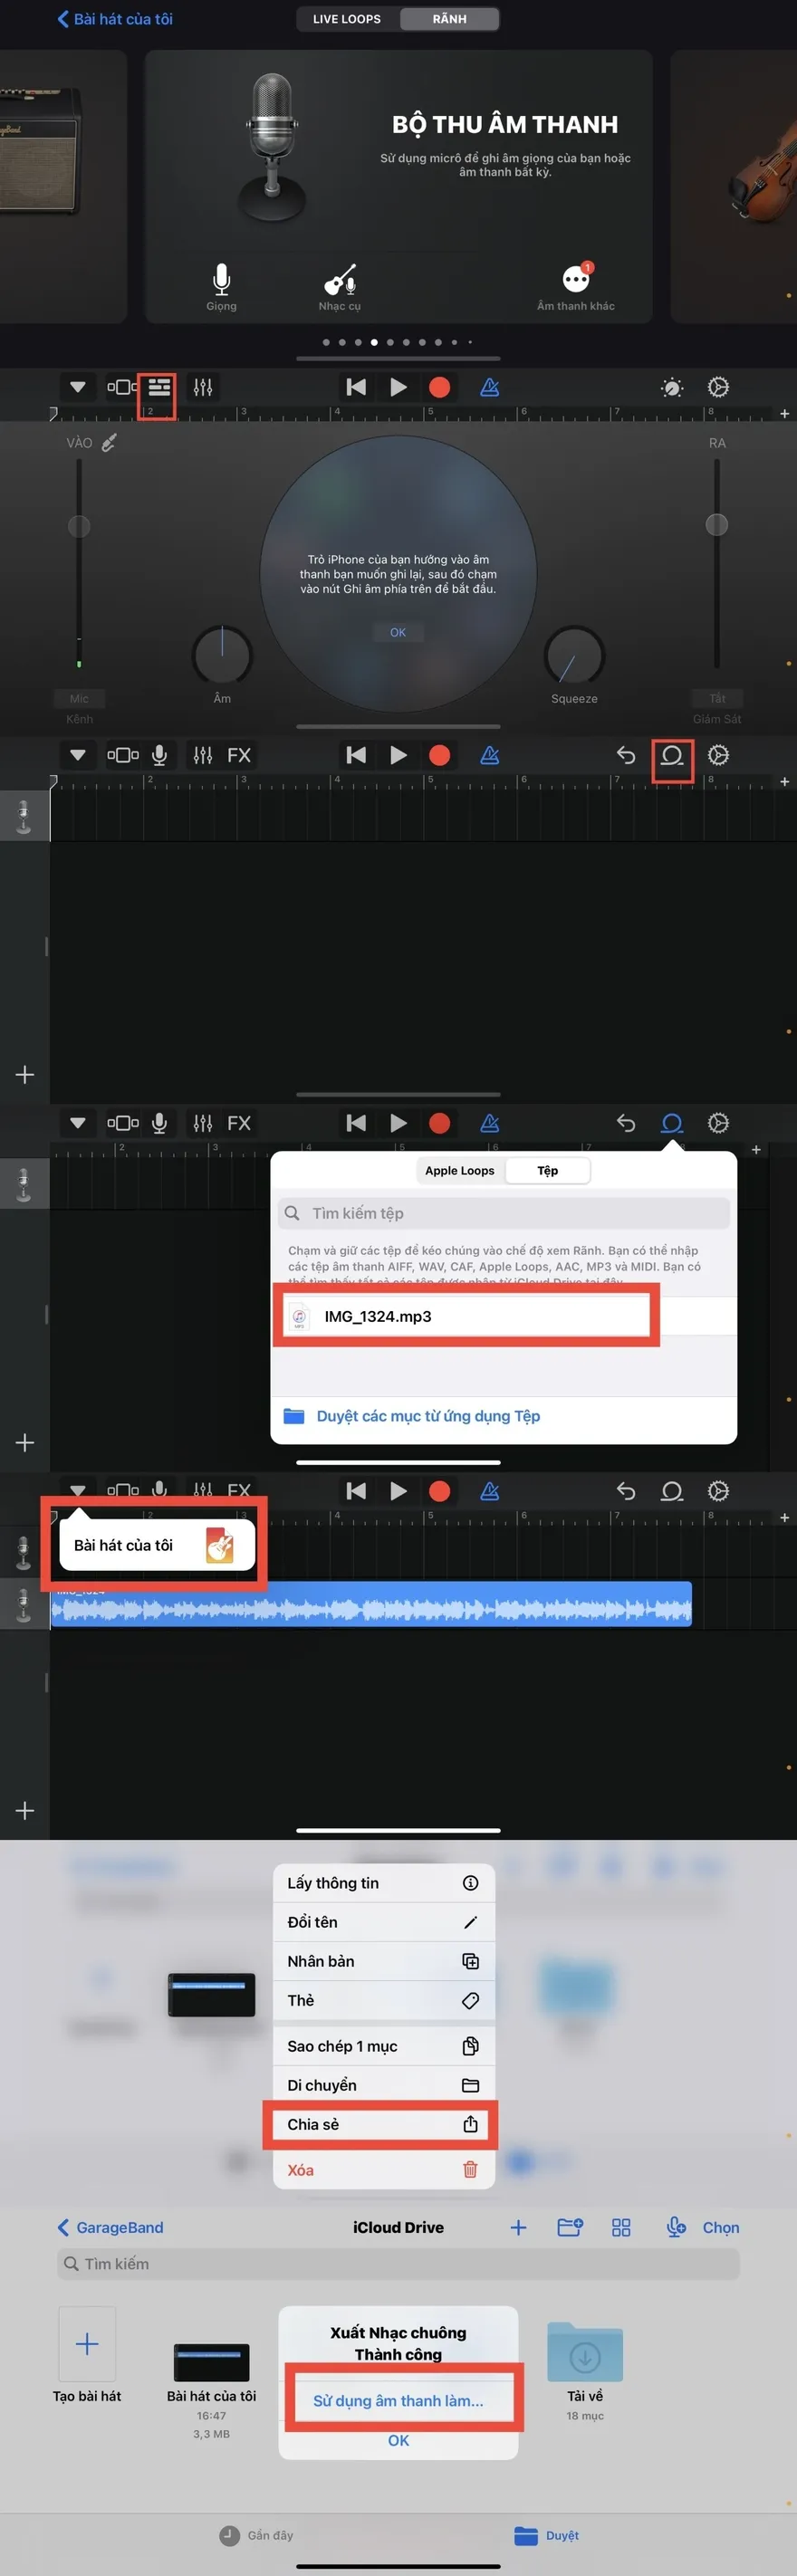Select the Nhạc cụ guitar icon
This screenshot has width=797, height=2576.
point(340,280)
